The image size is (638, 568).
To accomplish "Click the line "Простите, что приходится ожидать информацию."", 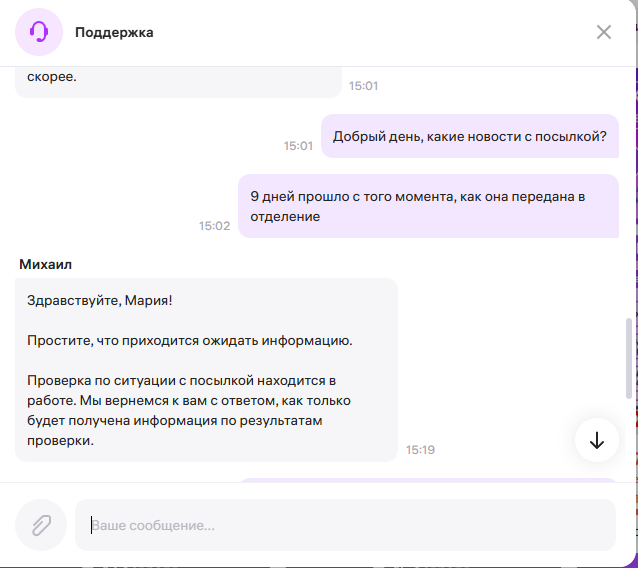I will 189,341.
